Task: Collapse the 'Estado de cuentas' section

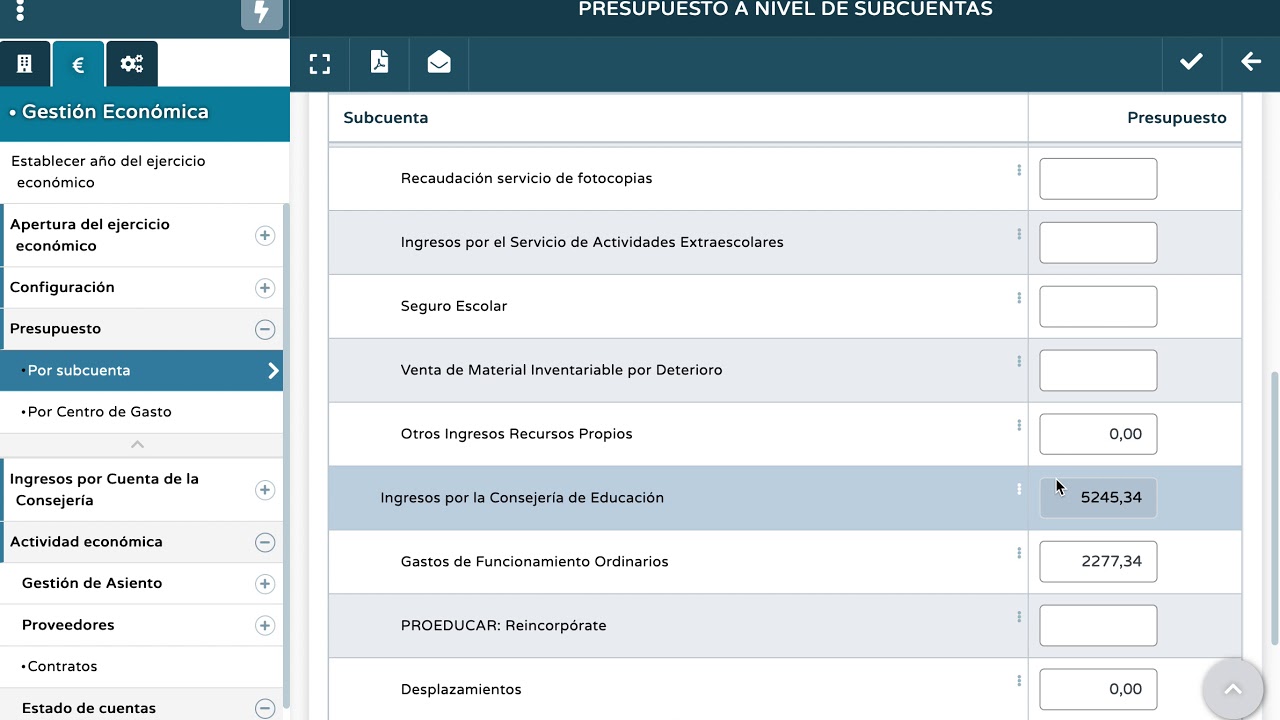Action: (265, 708)
